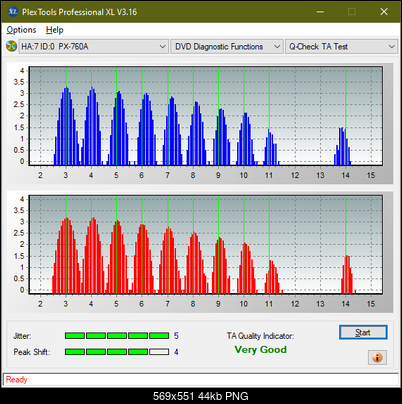Expand the Q-Check TA Test dropdown
402x404 pixels.
point(342,47)
